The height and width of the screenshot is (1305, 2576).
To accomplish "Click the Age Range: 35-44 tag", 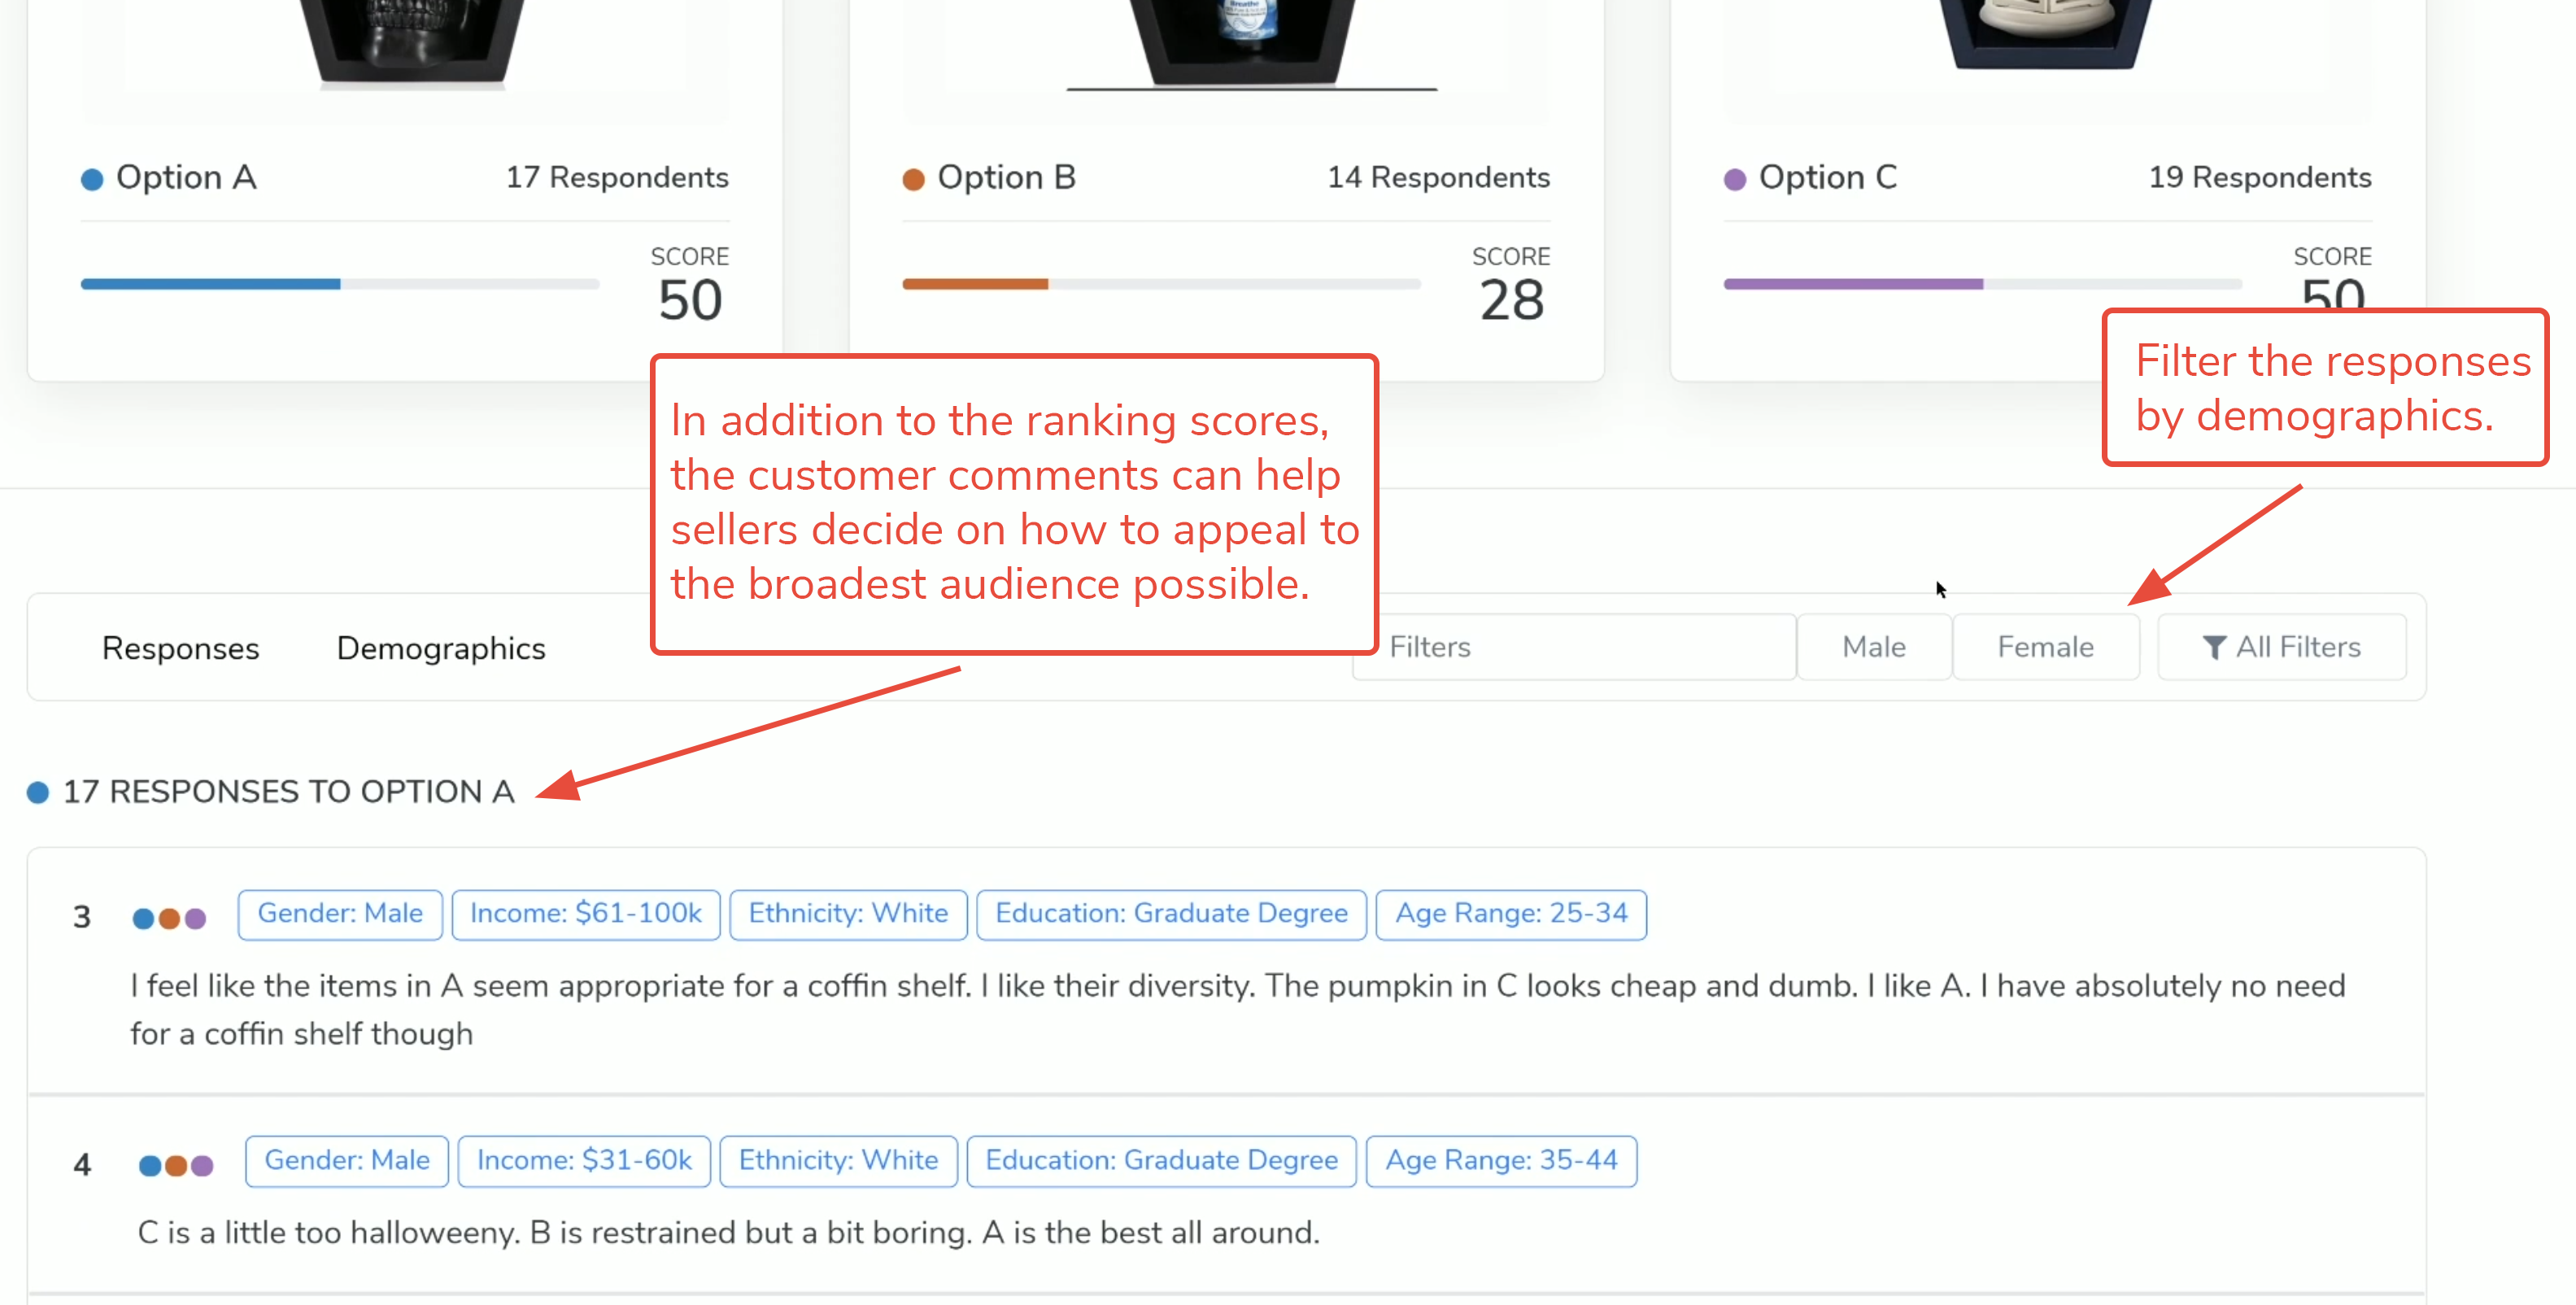I will point(1501,1161).
